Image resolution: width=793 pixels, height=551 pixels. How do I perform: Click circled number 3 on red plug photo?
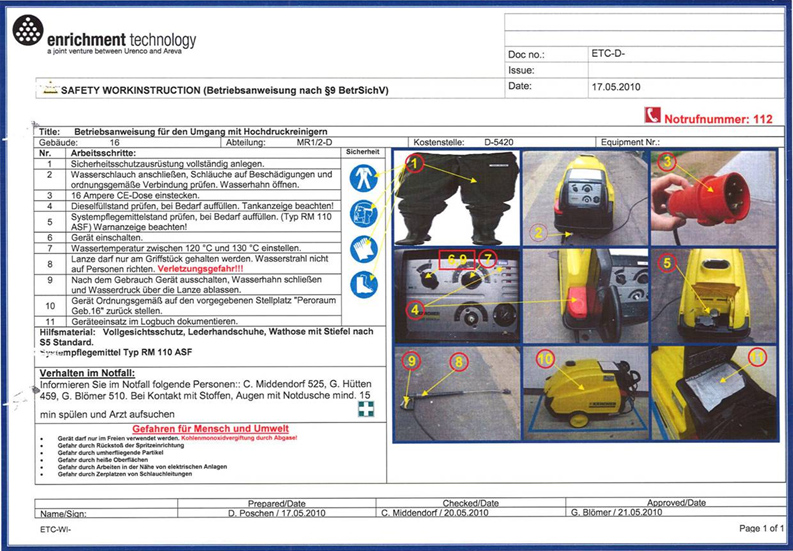click(669, 160)
